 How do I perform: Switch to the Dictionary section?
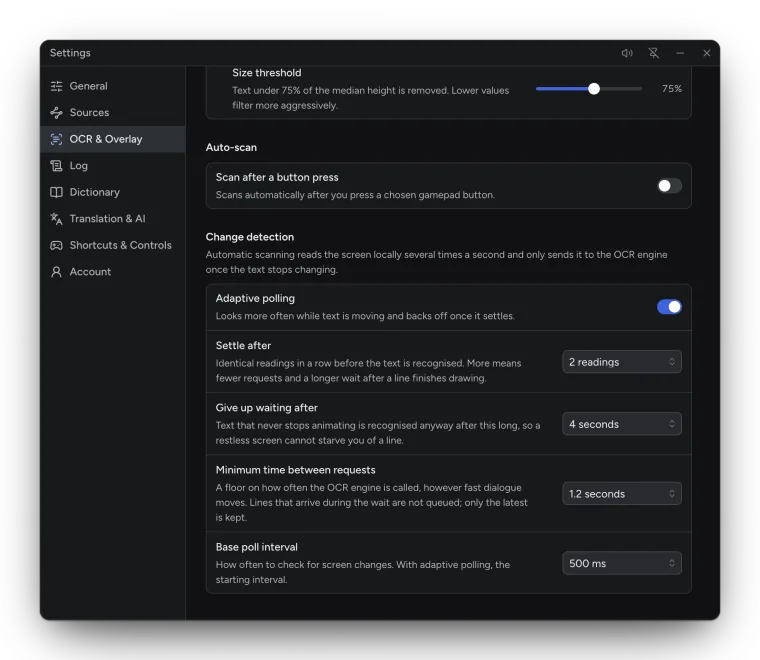tap(113, 192)
